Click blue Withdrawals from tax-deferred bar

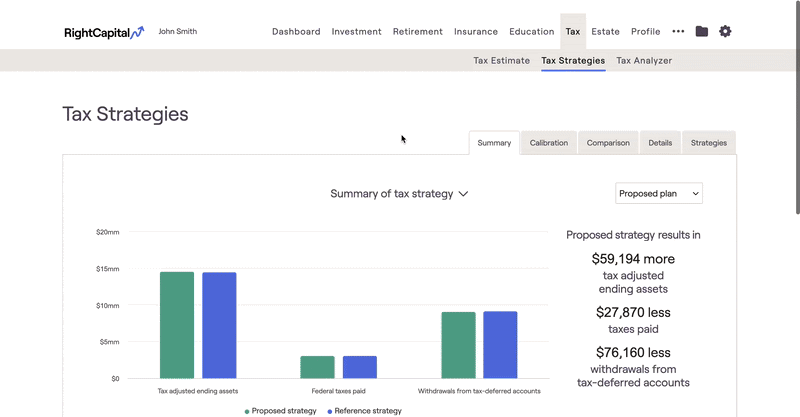501,345
